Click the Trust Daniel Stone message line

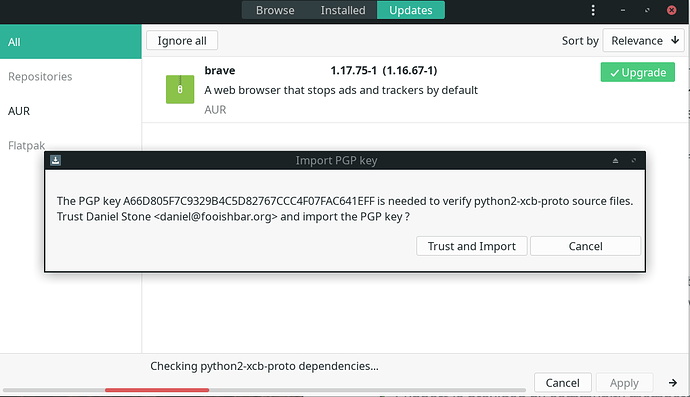(x=233, y=217)
